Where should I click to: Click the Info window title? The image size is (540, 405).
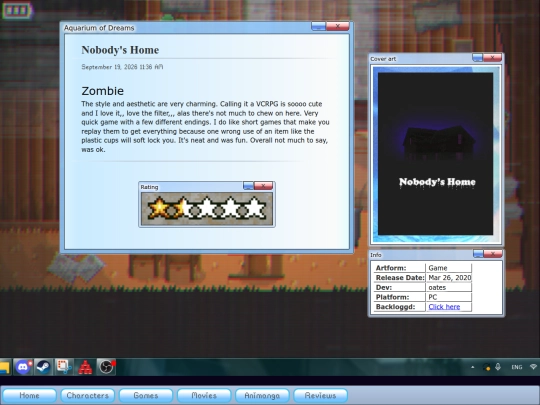tap(376, 255)
